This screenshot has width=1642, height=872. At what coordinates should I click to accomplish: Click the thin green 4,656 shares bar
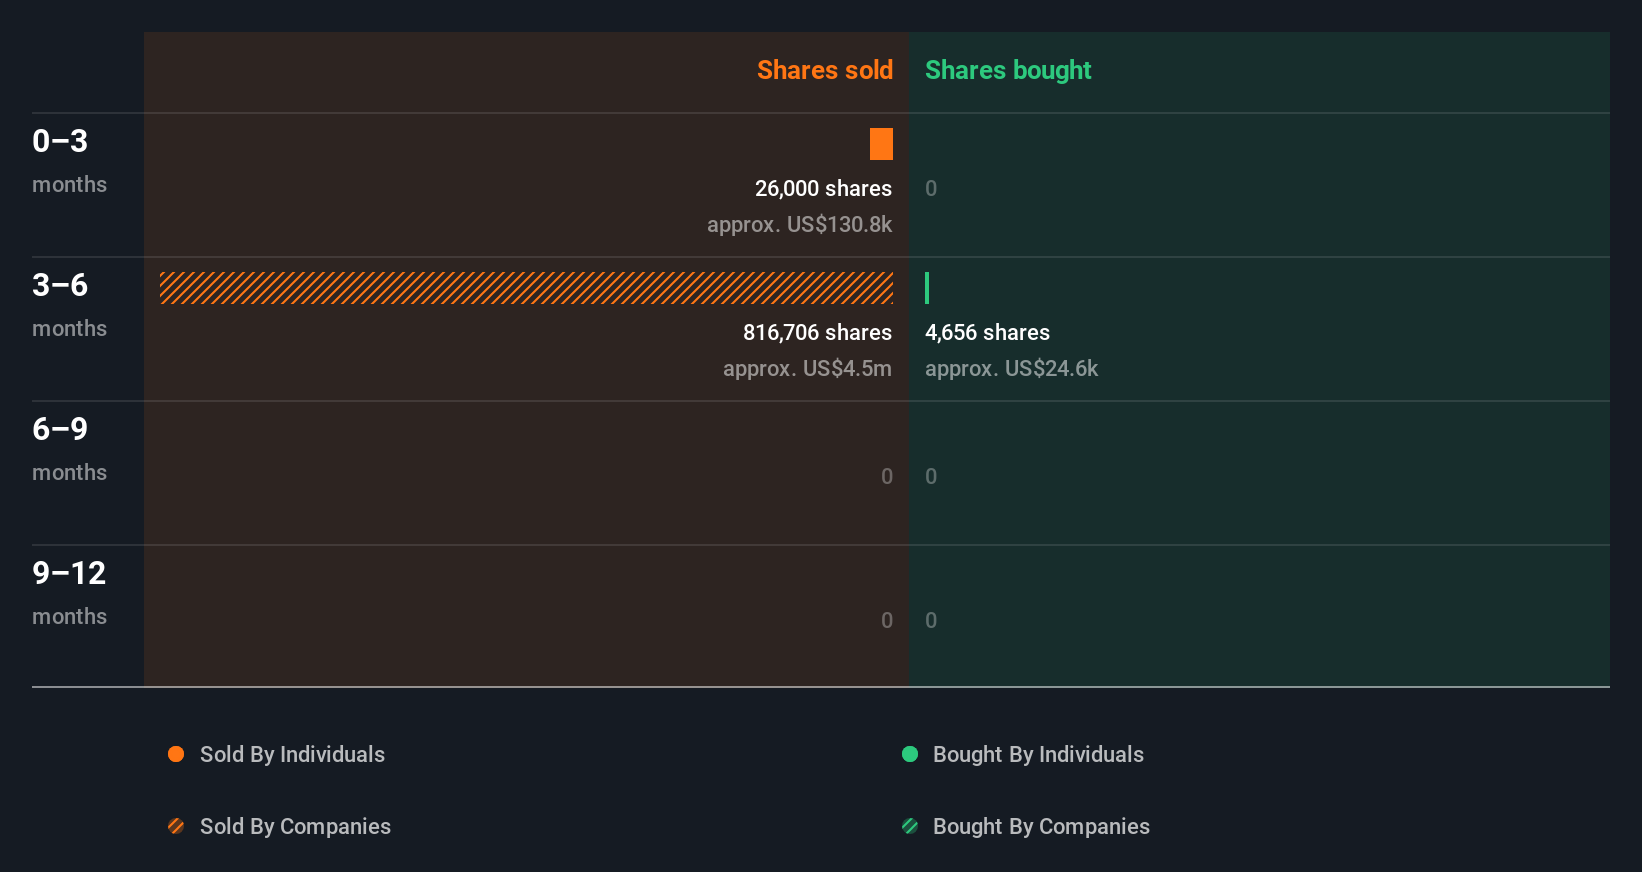pyautogui.click(x=927, y=288)
